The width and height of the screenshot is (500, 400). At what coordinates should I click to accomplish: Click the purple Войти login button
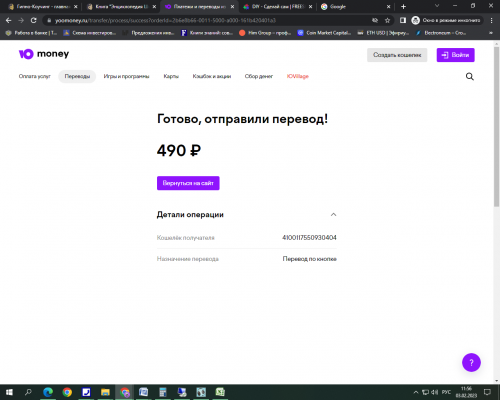click(456, 55)
